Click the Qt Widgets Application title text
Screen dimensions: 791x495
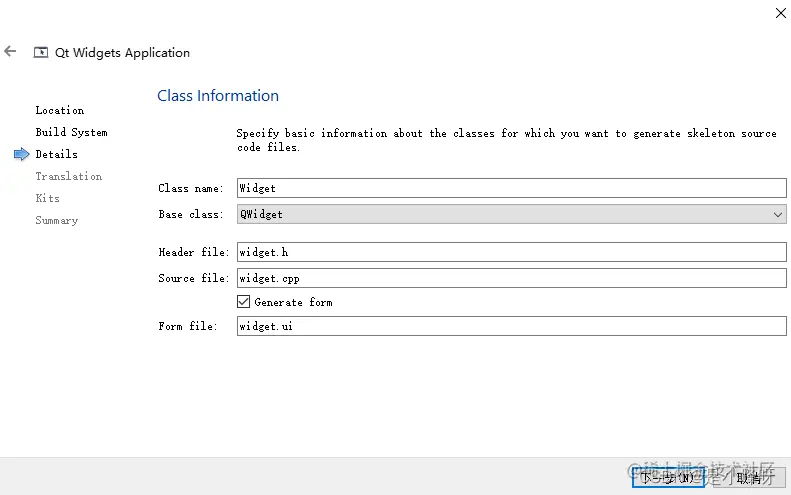click(x=122, y=52)
